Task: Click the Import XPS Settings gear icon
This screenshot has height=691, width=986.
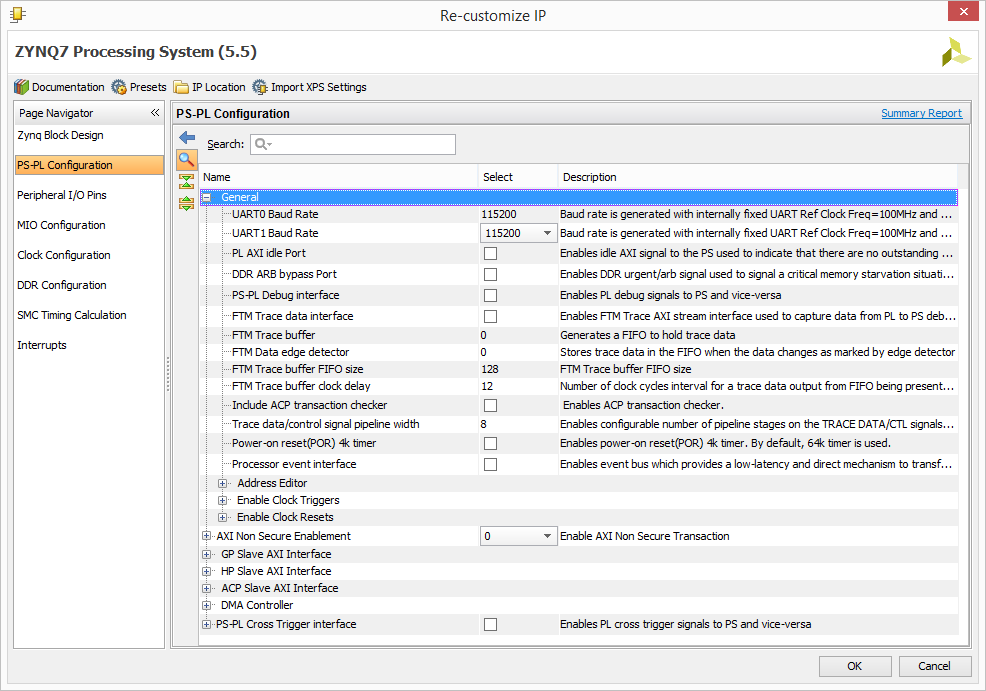Action: point(260,87)
